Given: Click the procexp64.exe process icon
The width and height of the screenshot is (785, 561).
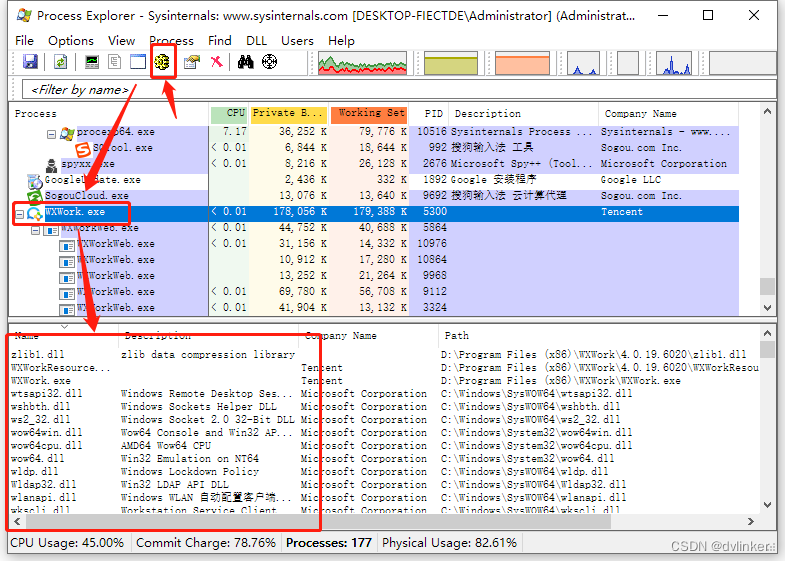Looking at the screenshot, I should [x=67, y=133].
